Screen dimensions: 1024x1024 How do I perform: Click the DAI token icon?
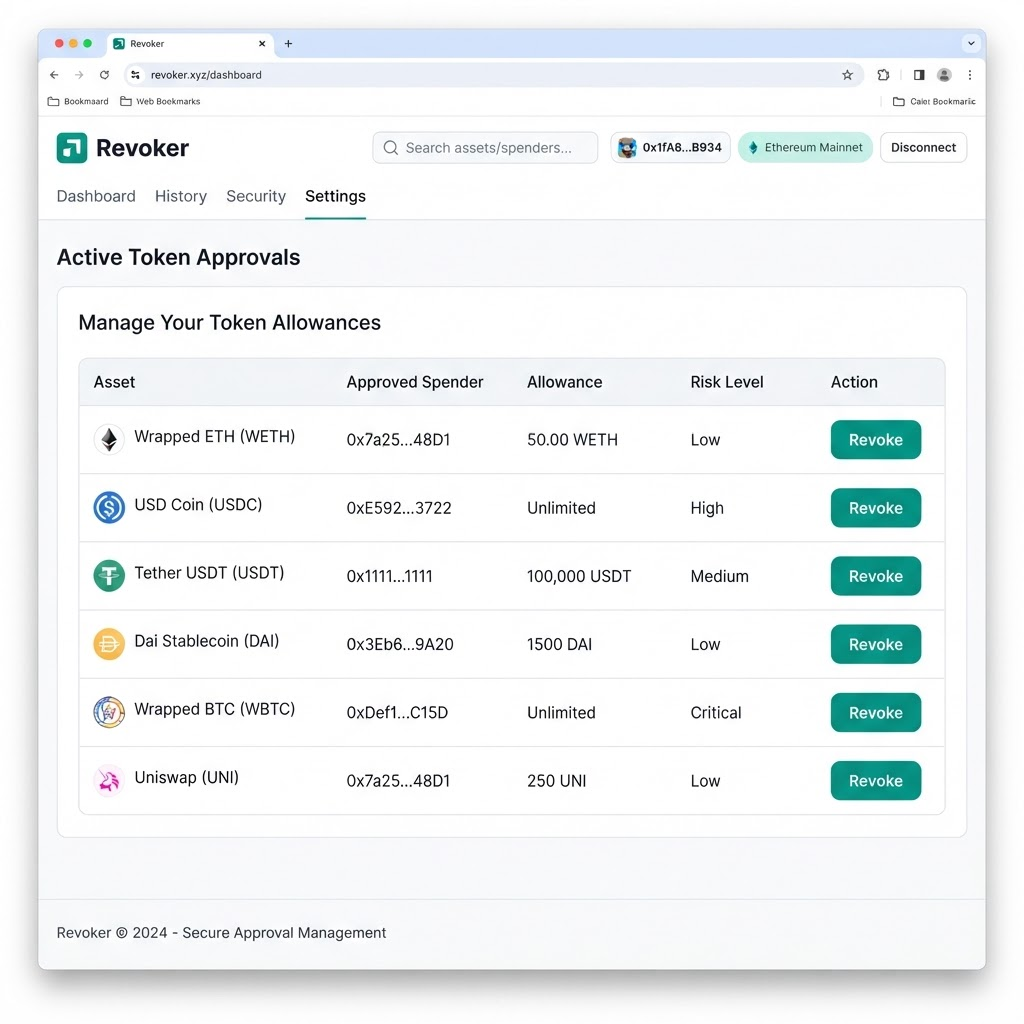coord(109,644)
